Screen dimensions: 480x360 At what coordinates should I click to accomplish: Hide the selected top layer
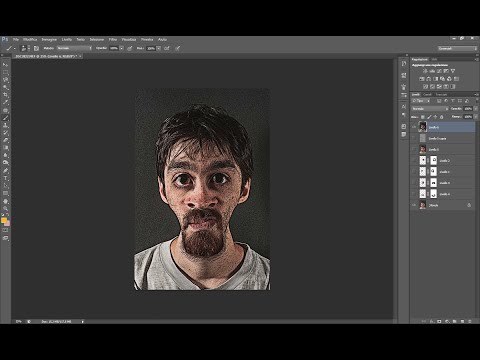pos(414,127)
